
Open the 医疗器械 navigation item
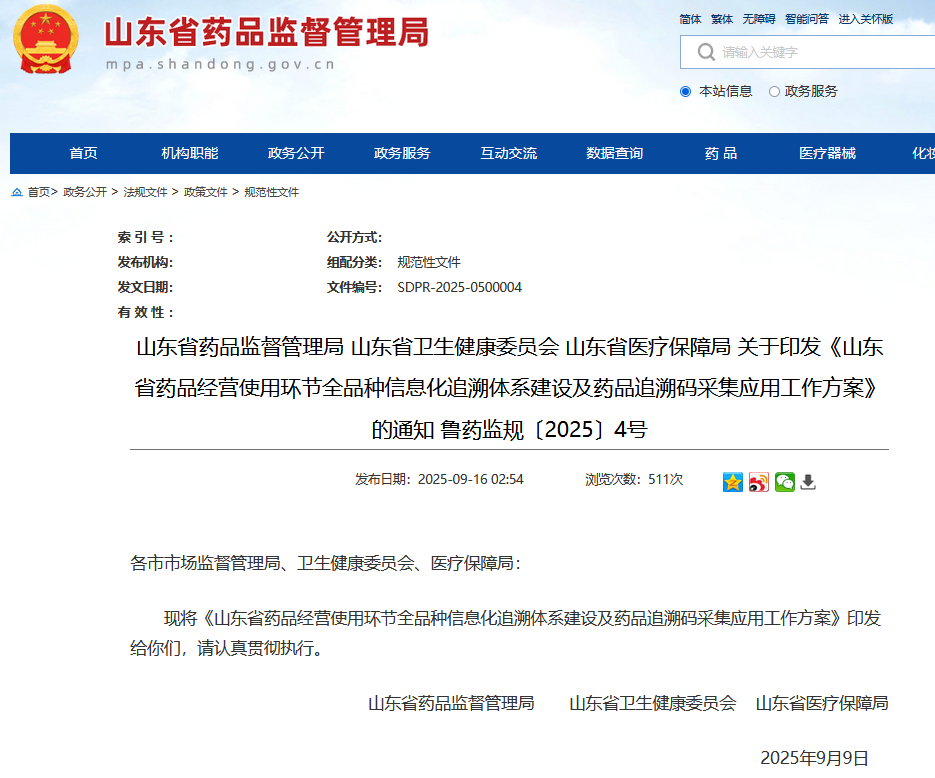[x=827, y=153]
